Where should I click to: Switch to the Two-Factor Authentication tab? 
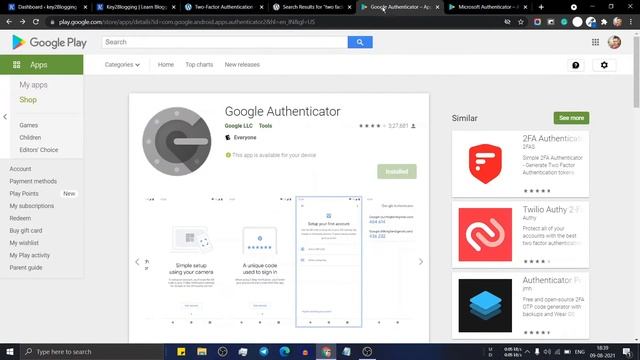(x=223, y=7)
